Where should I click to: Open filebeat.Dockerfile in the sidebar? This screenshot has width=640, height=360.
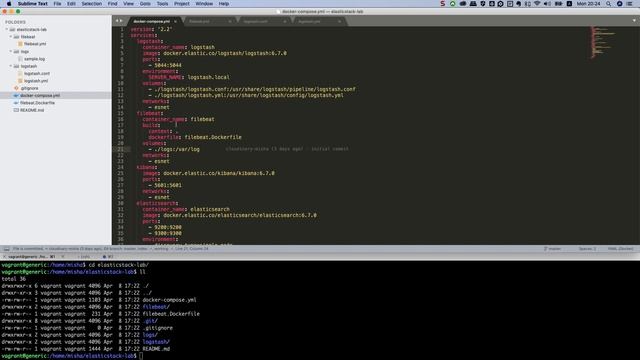coord(38,103)
